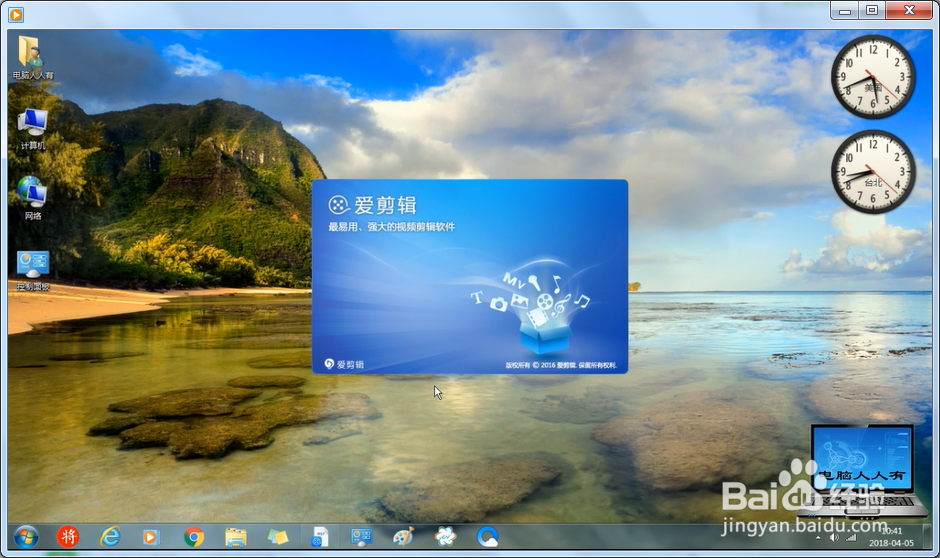The width and height of the screenshot is (940, 558).
Task: Select the 控制面板 desktop icon
Action: (33, 270)
